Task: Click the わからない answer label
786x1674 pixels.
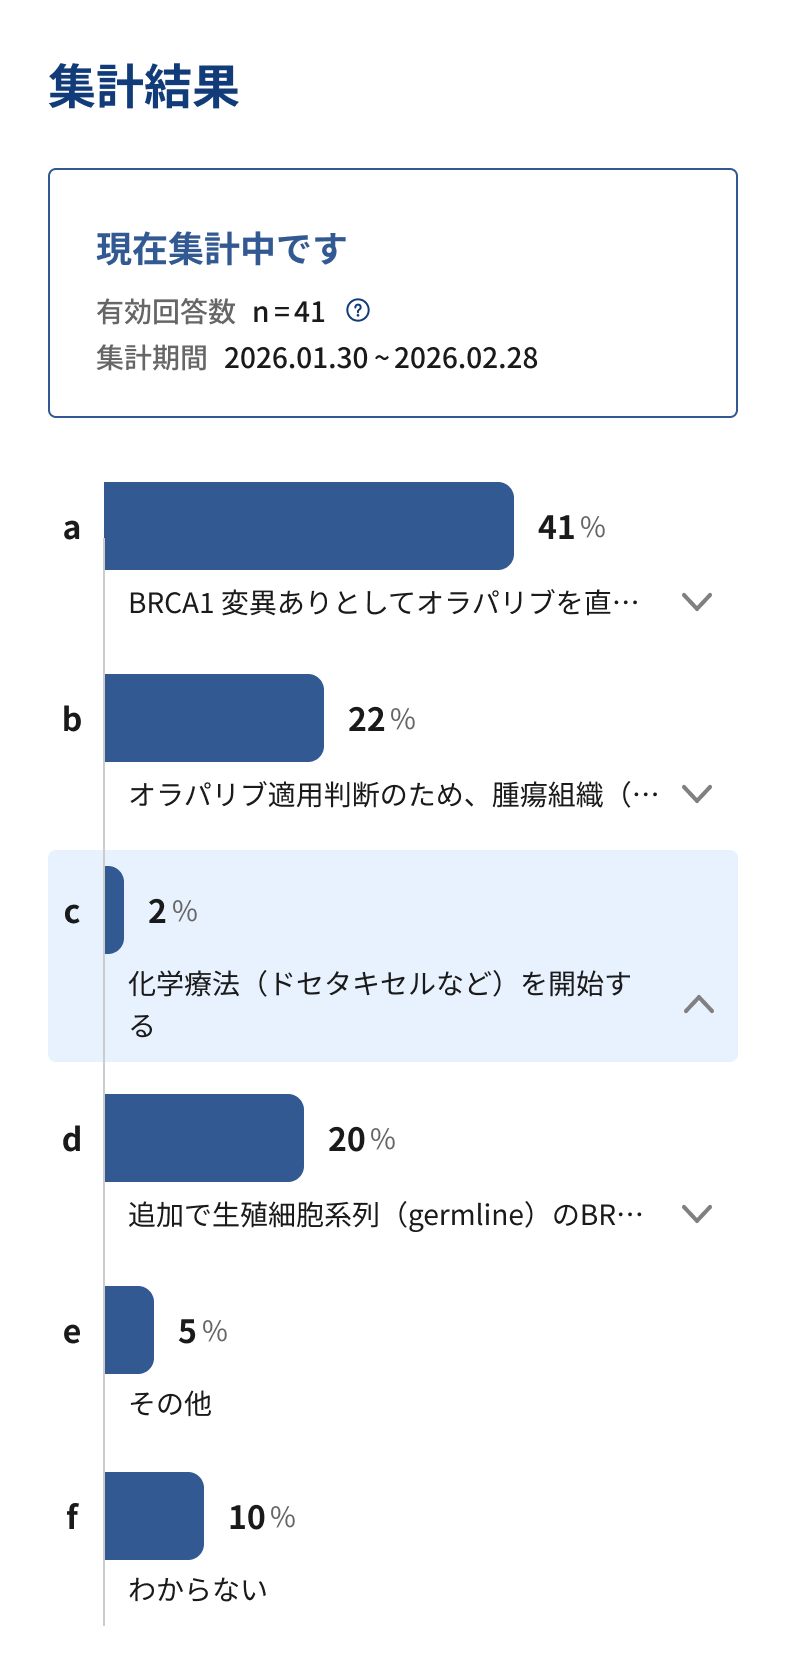Action: [198, 1590]
